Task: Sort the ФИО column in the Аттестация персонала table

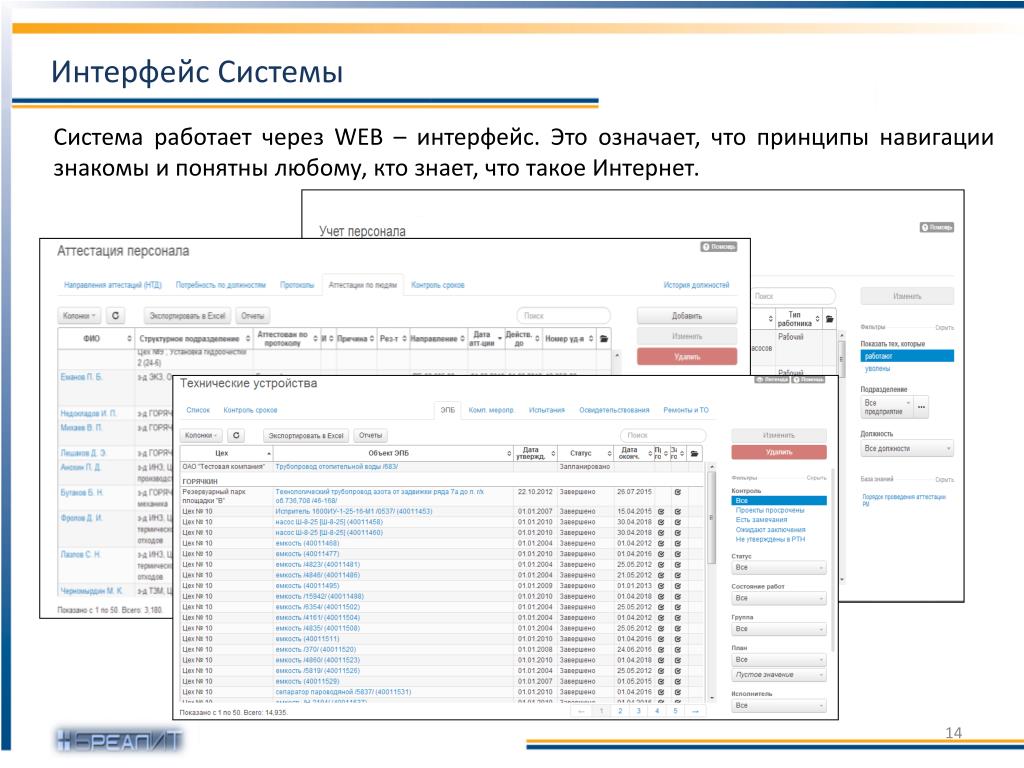Action: click(129, 338)
